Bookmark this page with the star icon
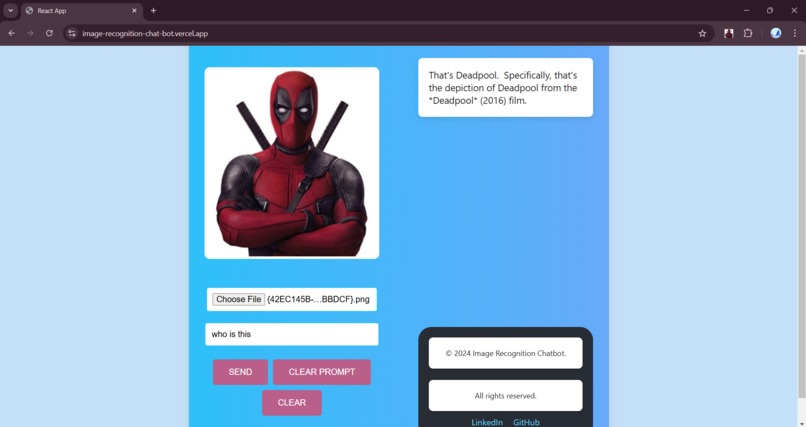 [x=702, y=33]
